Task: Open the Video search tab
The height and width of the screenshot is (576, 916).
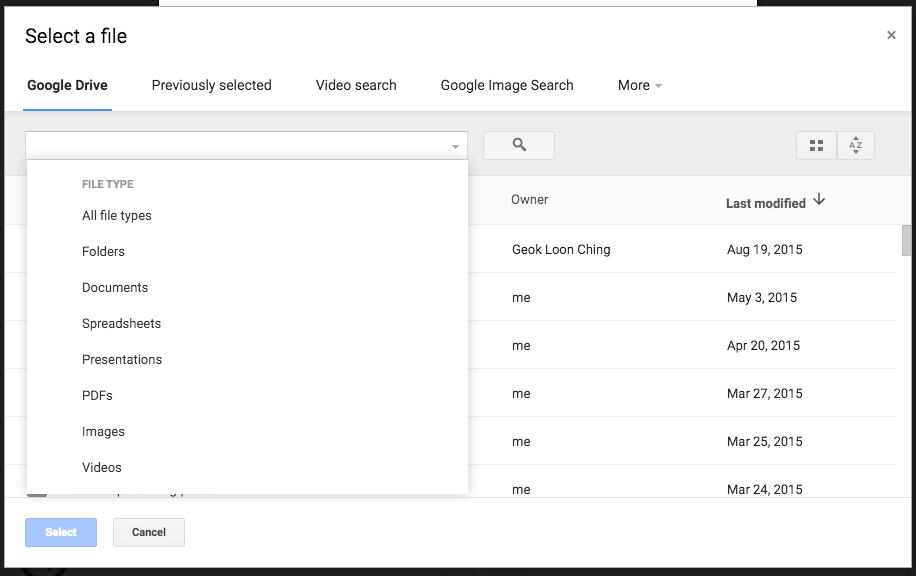Action: 356,85
